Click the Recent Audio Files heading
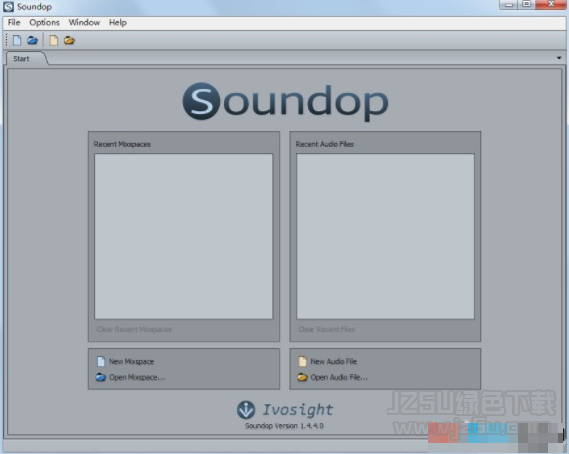The width and height of the screenshot is (569, 454). (x=324, y=144)
